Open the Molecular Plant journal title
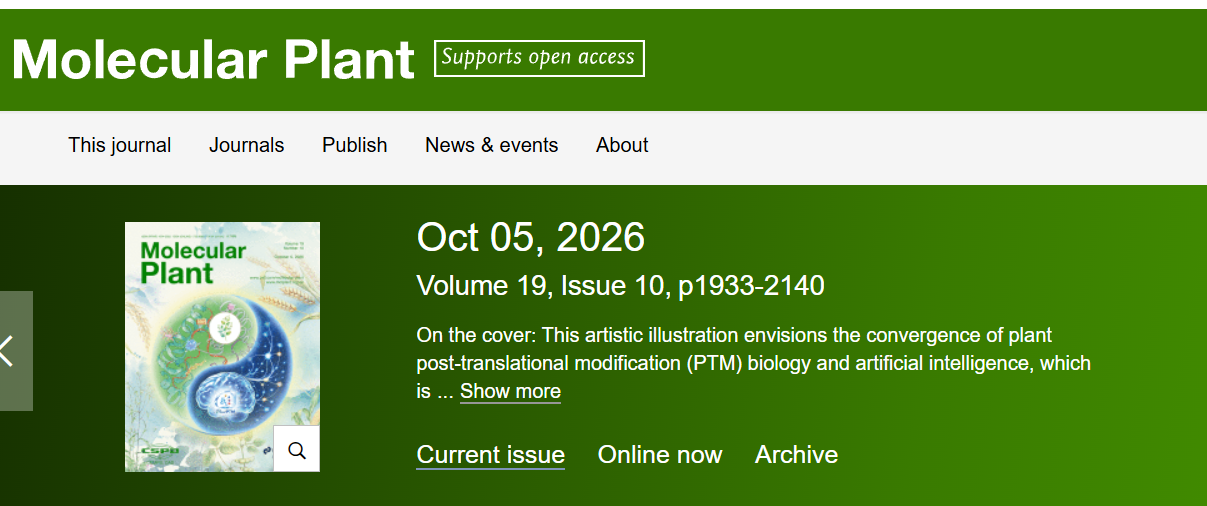Image resolution: width=1207 pixels, height=506 pixels. click(x=213, y=59)
